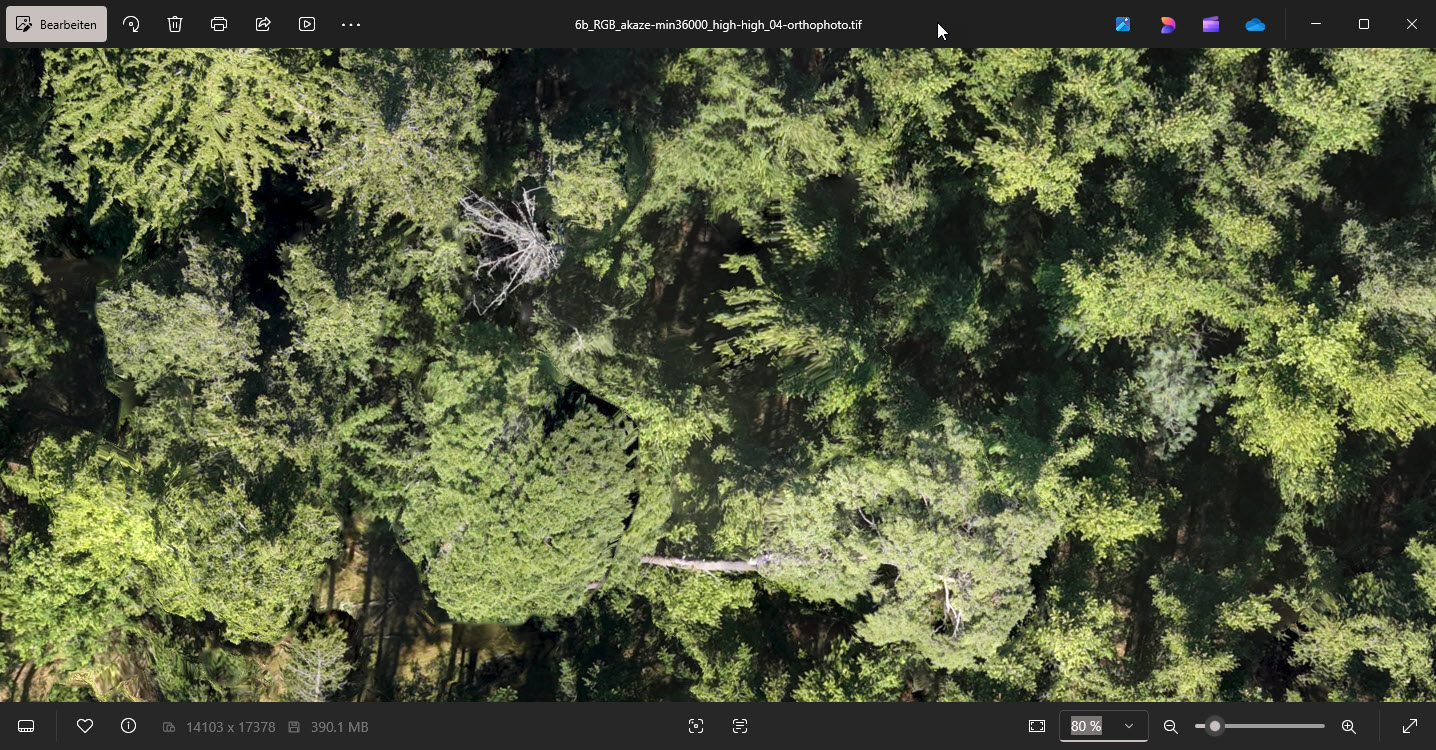Enter fullscreen mode
The height and width of the screenshot is (750, 1436).
click(1410, 726)
